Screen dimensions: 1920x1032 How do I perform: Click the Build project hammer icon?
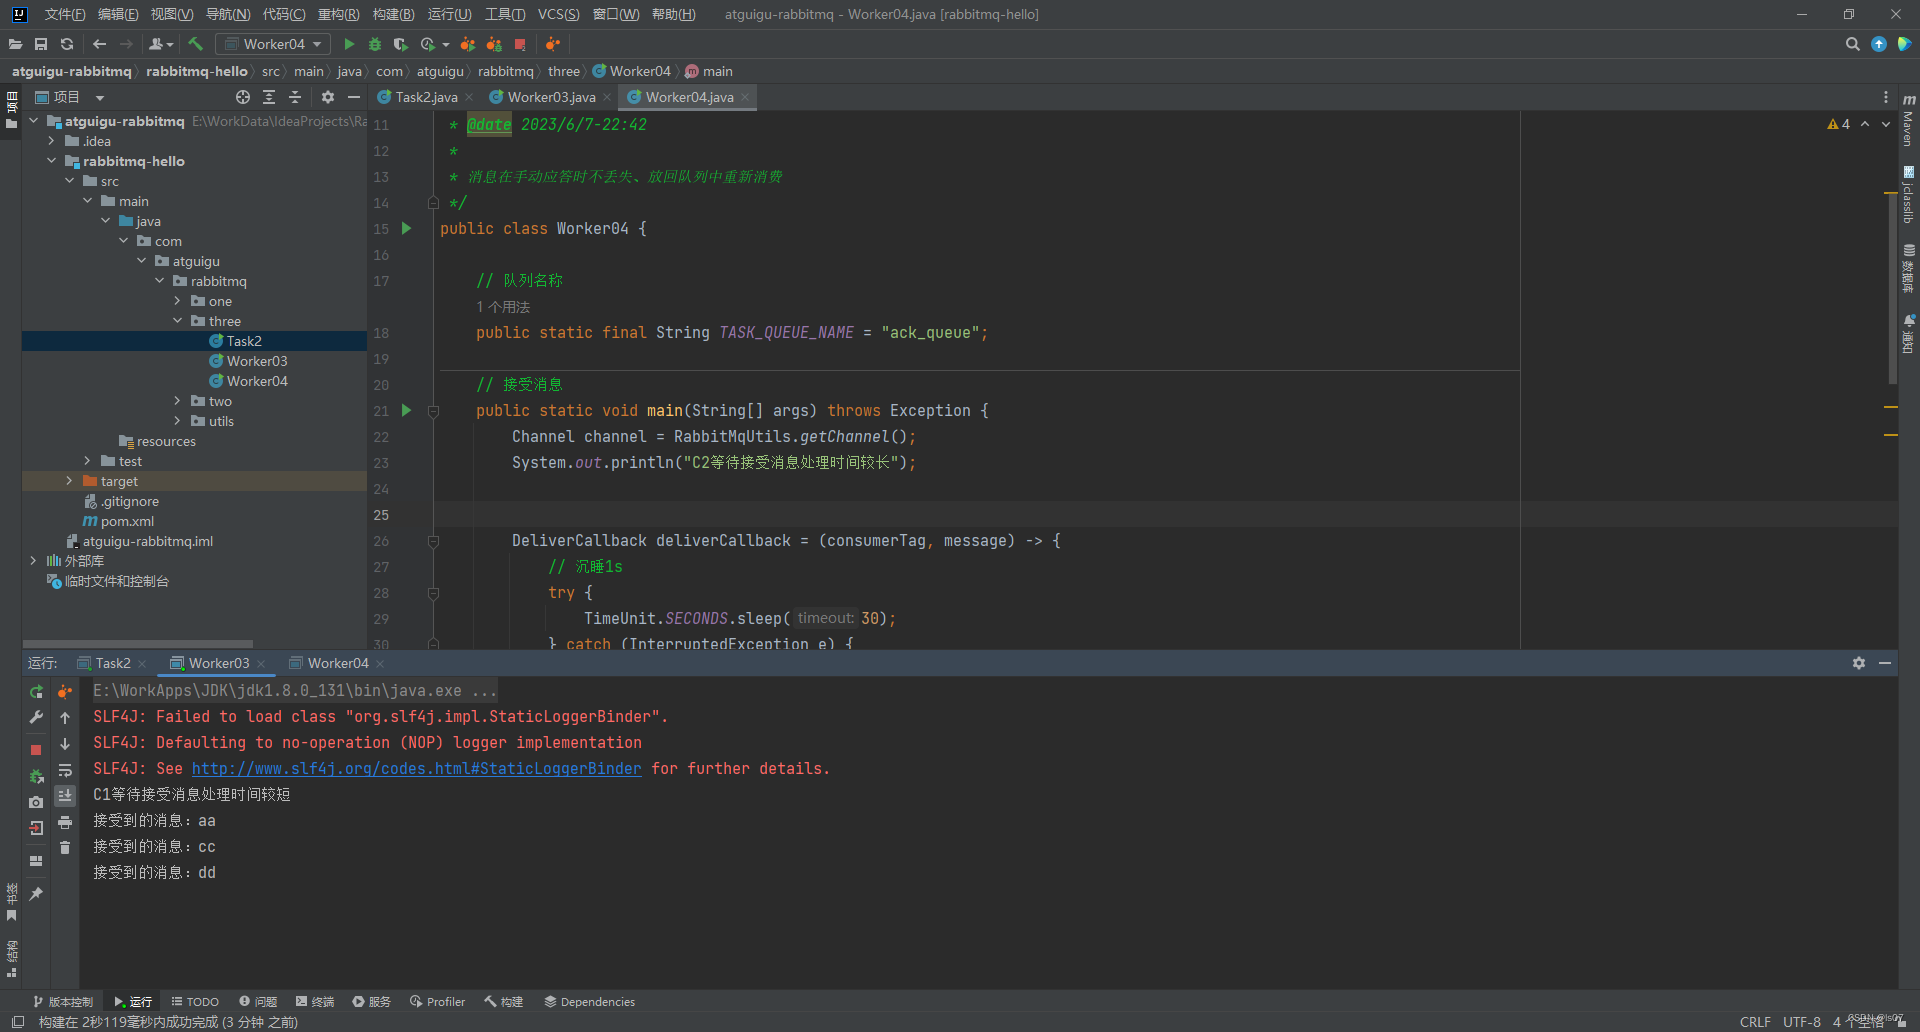[195, 44]
